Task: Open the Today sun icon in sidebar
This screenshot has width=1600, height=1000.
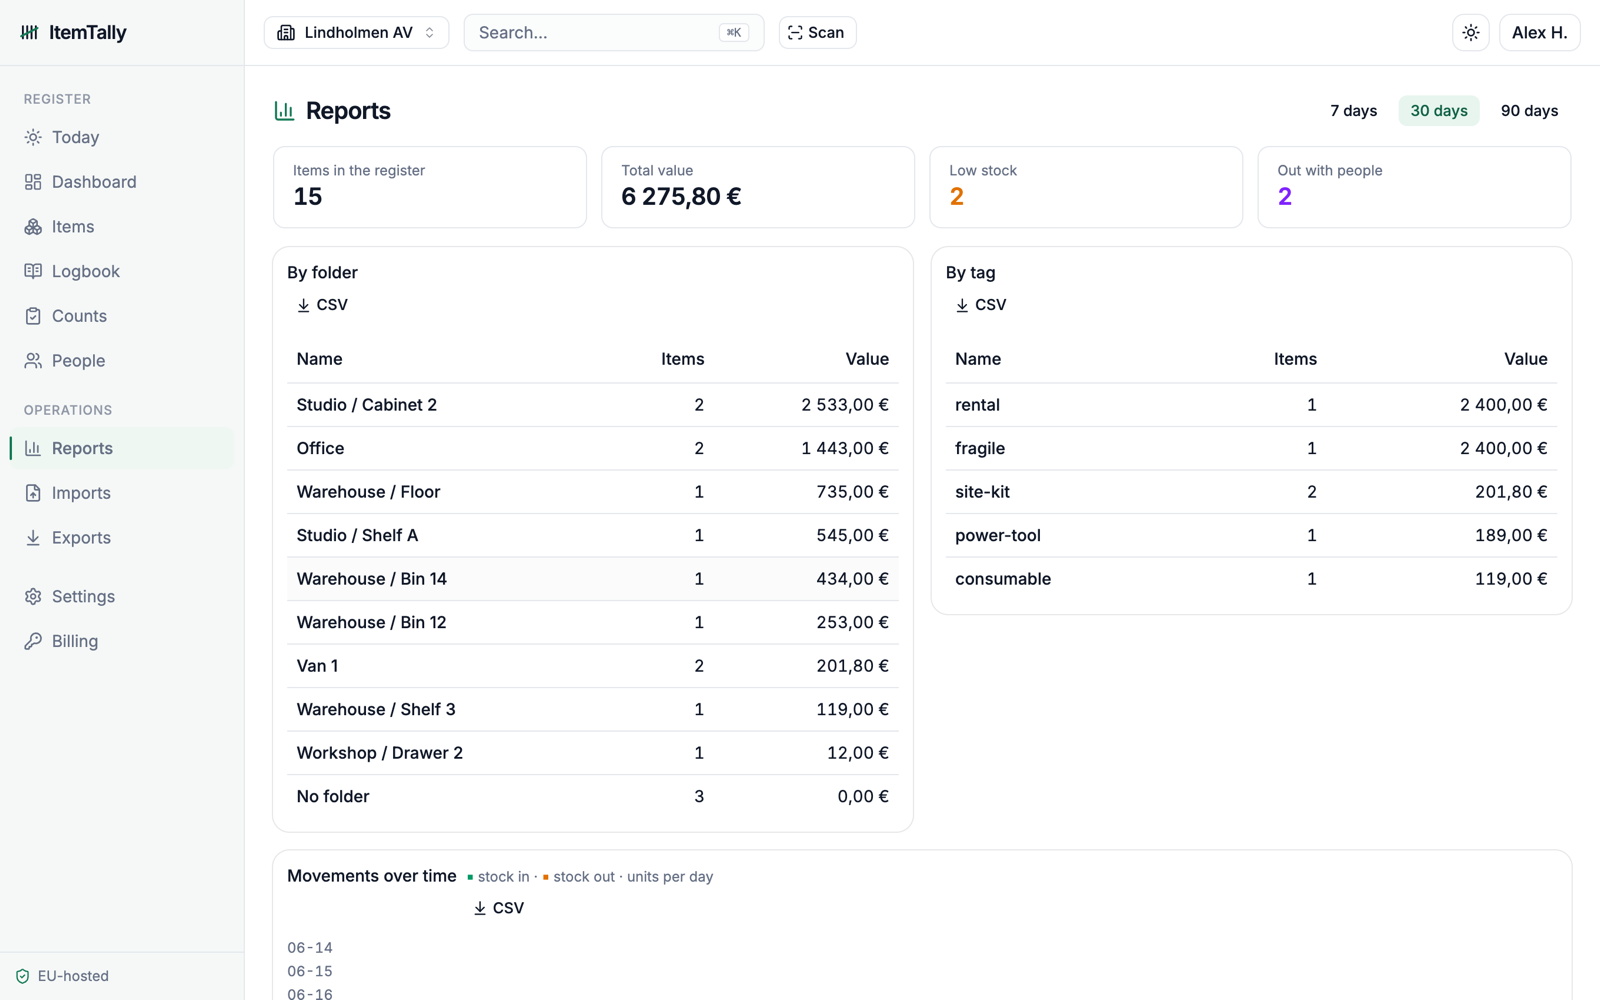Action: coord(33,137)
